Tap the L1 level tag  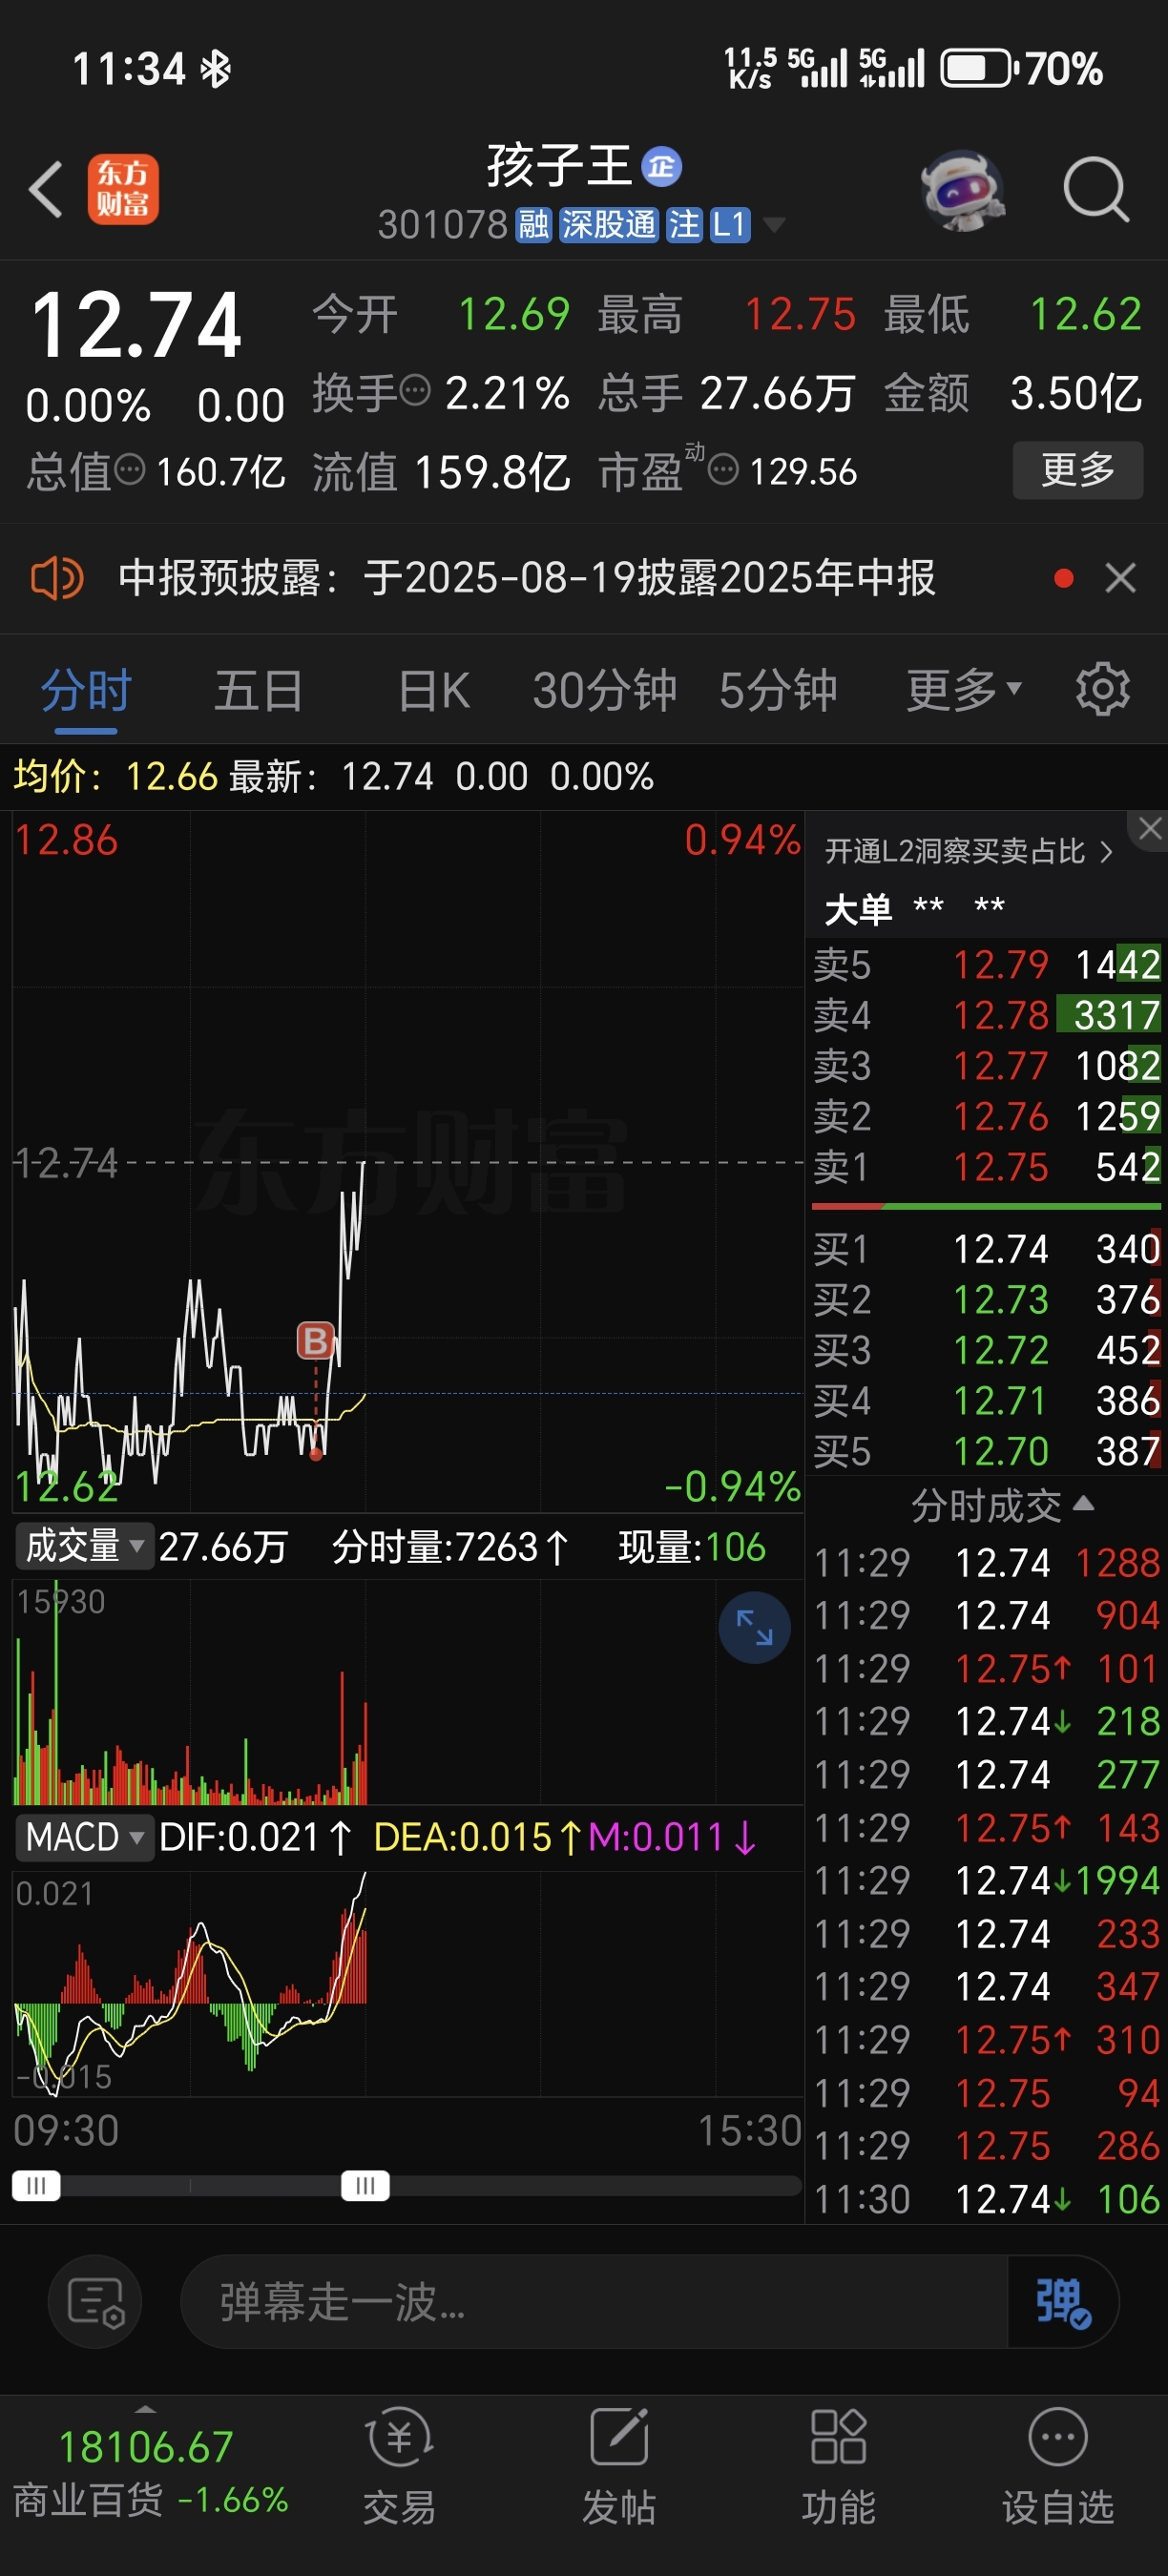(x=729, y=225)
